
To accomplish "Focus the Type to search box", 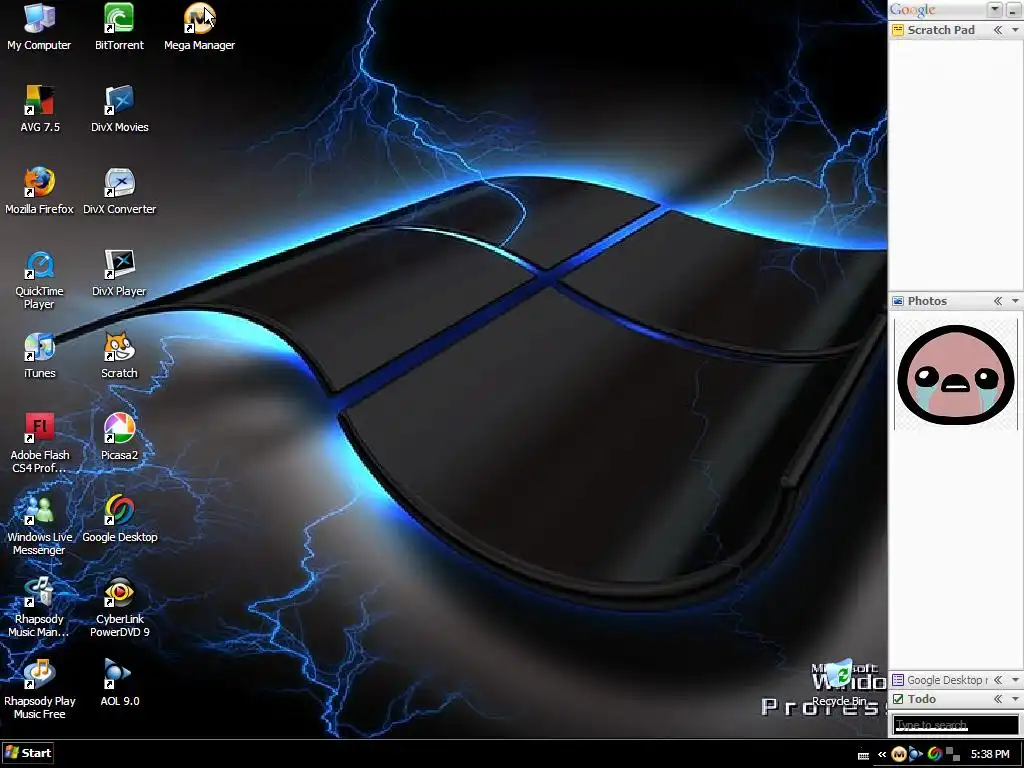I will pyautogui.click(x=955, y=725).
